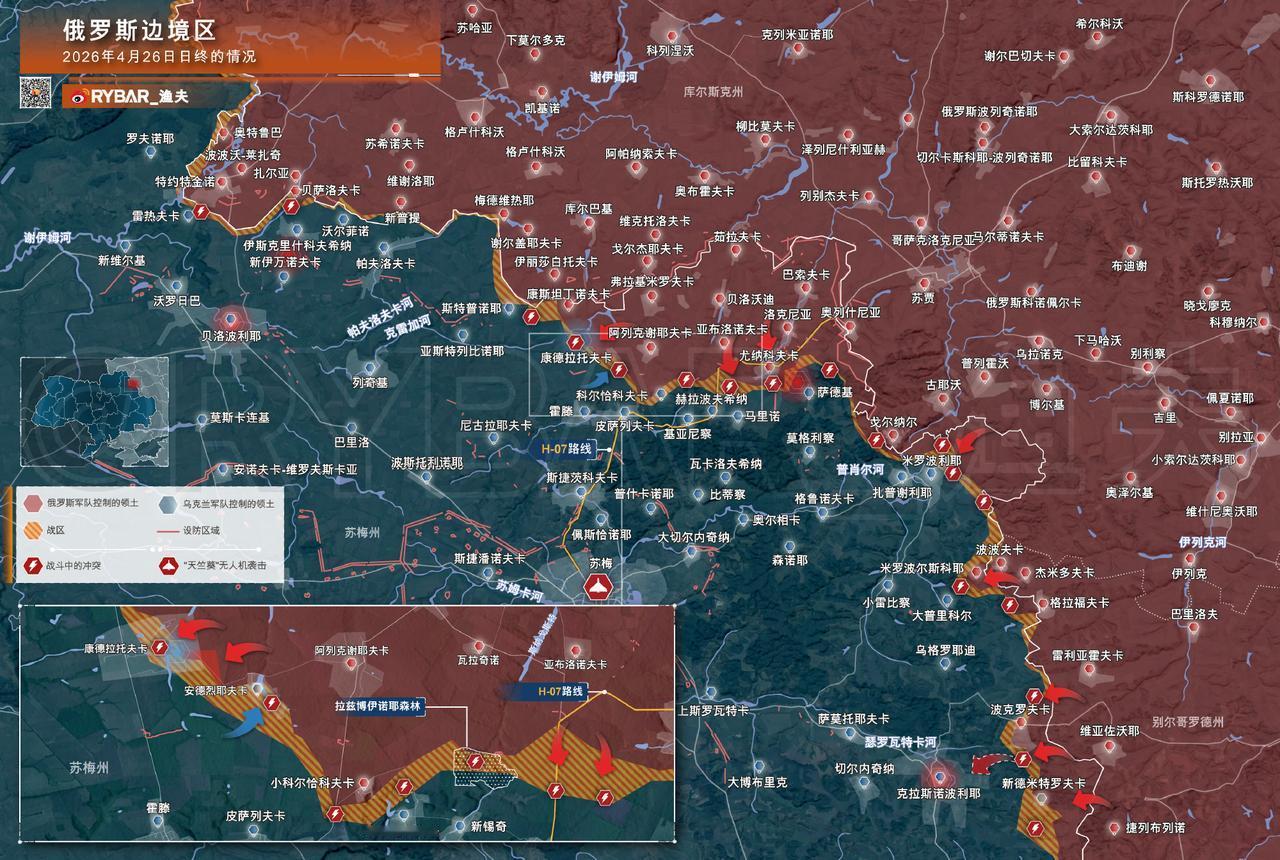Click the QR code beside the RYBAR logo
The width and height of the screenshot is (1280, 860).
38,94
